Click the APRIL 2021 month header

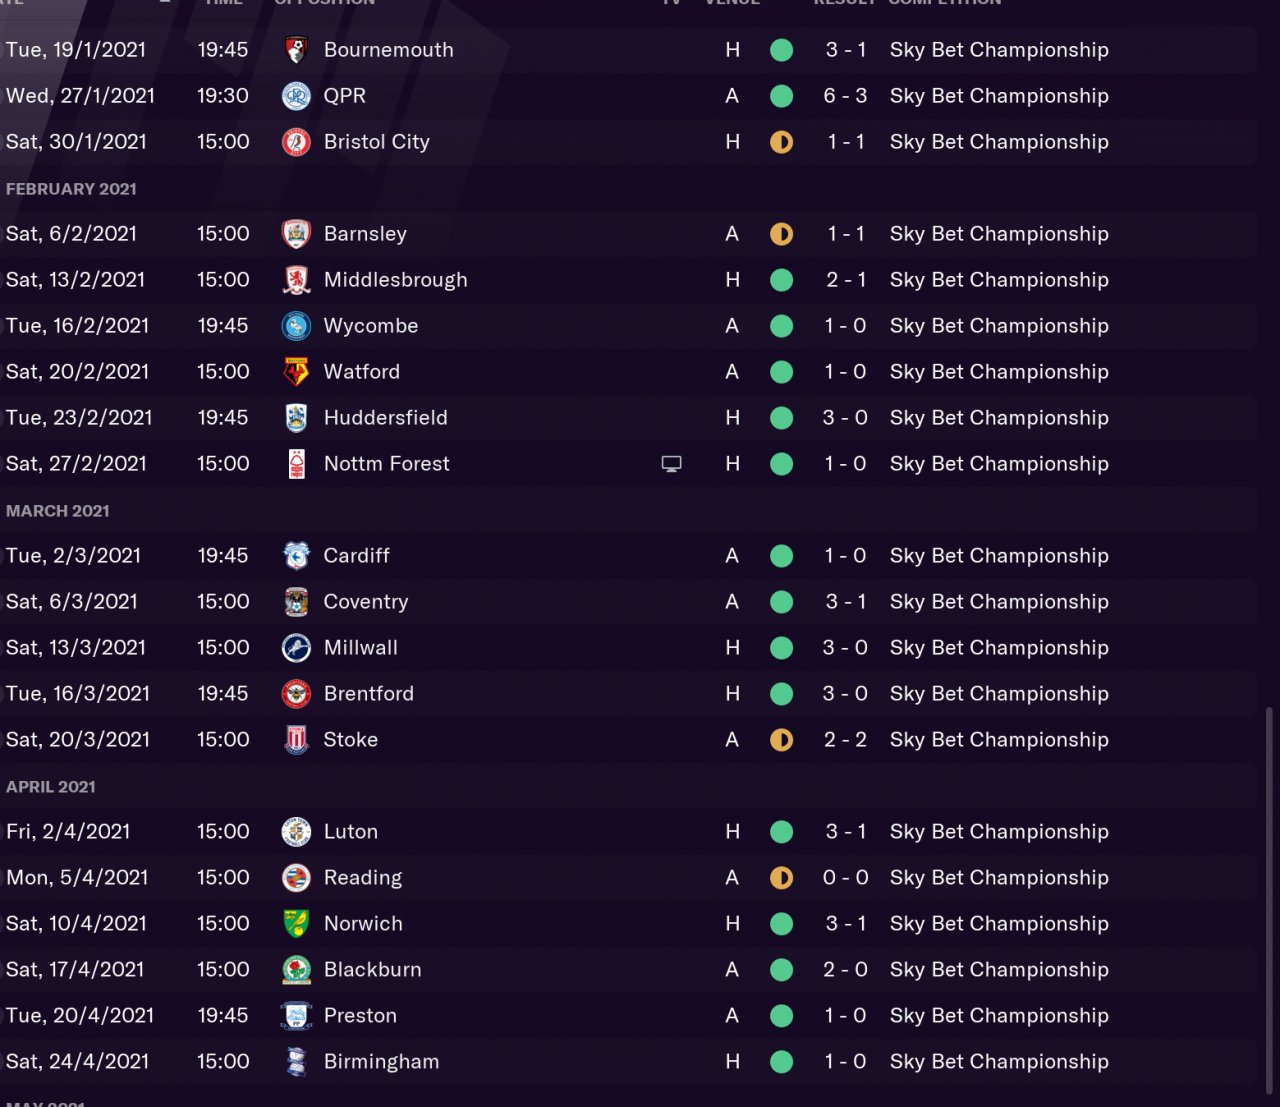coord(51,787)
